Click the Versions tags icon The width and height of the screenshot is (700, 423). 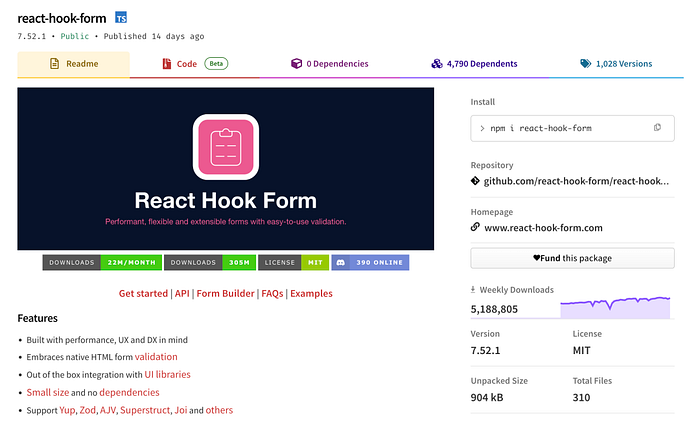click(585, 64)
